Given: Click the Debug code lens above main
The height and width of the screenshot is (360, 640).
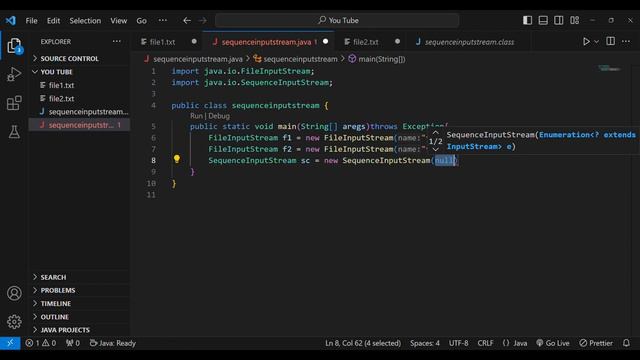Looking at the screenshot, I should pos(219,116).
